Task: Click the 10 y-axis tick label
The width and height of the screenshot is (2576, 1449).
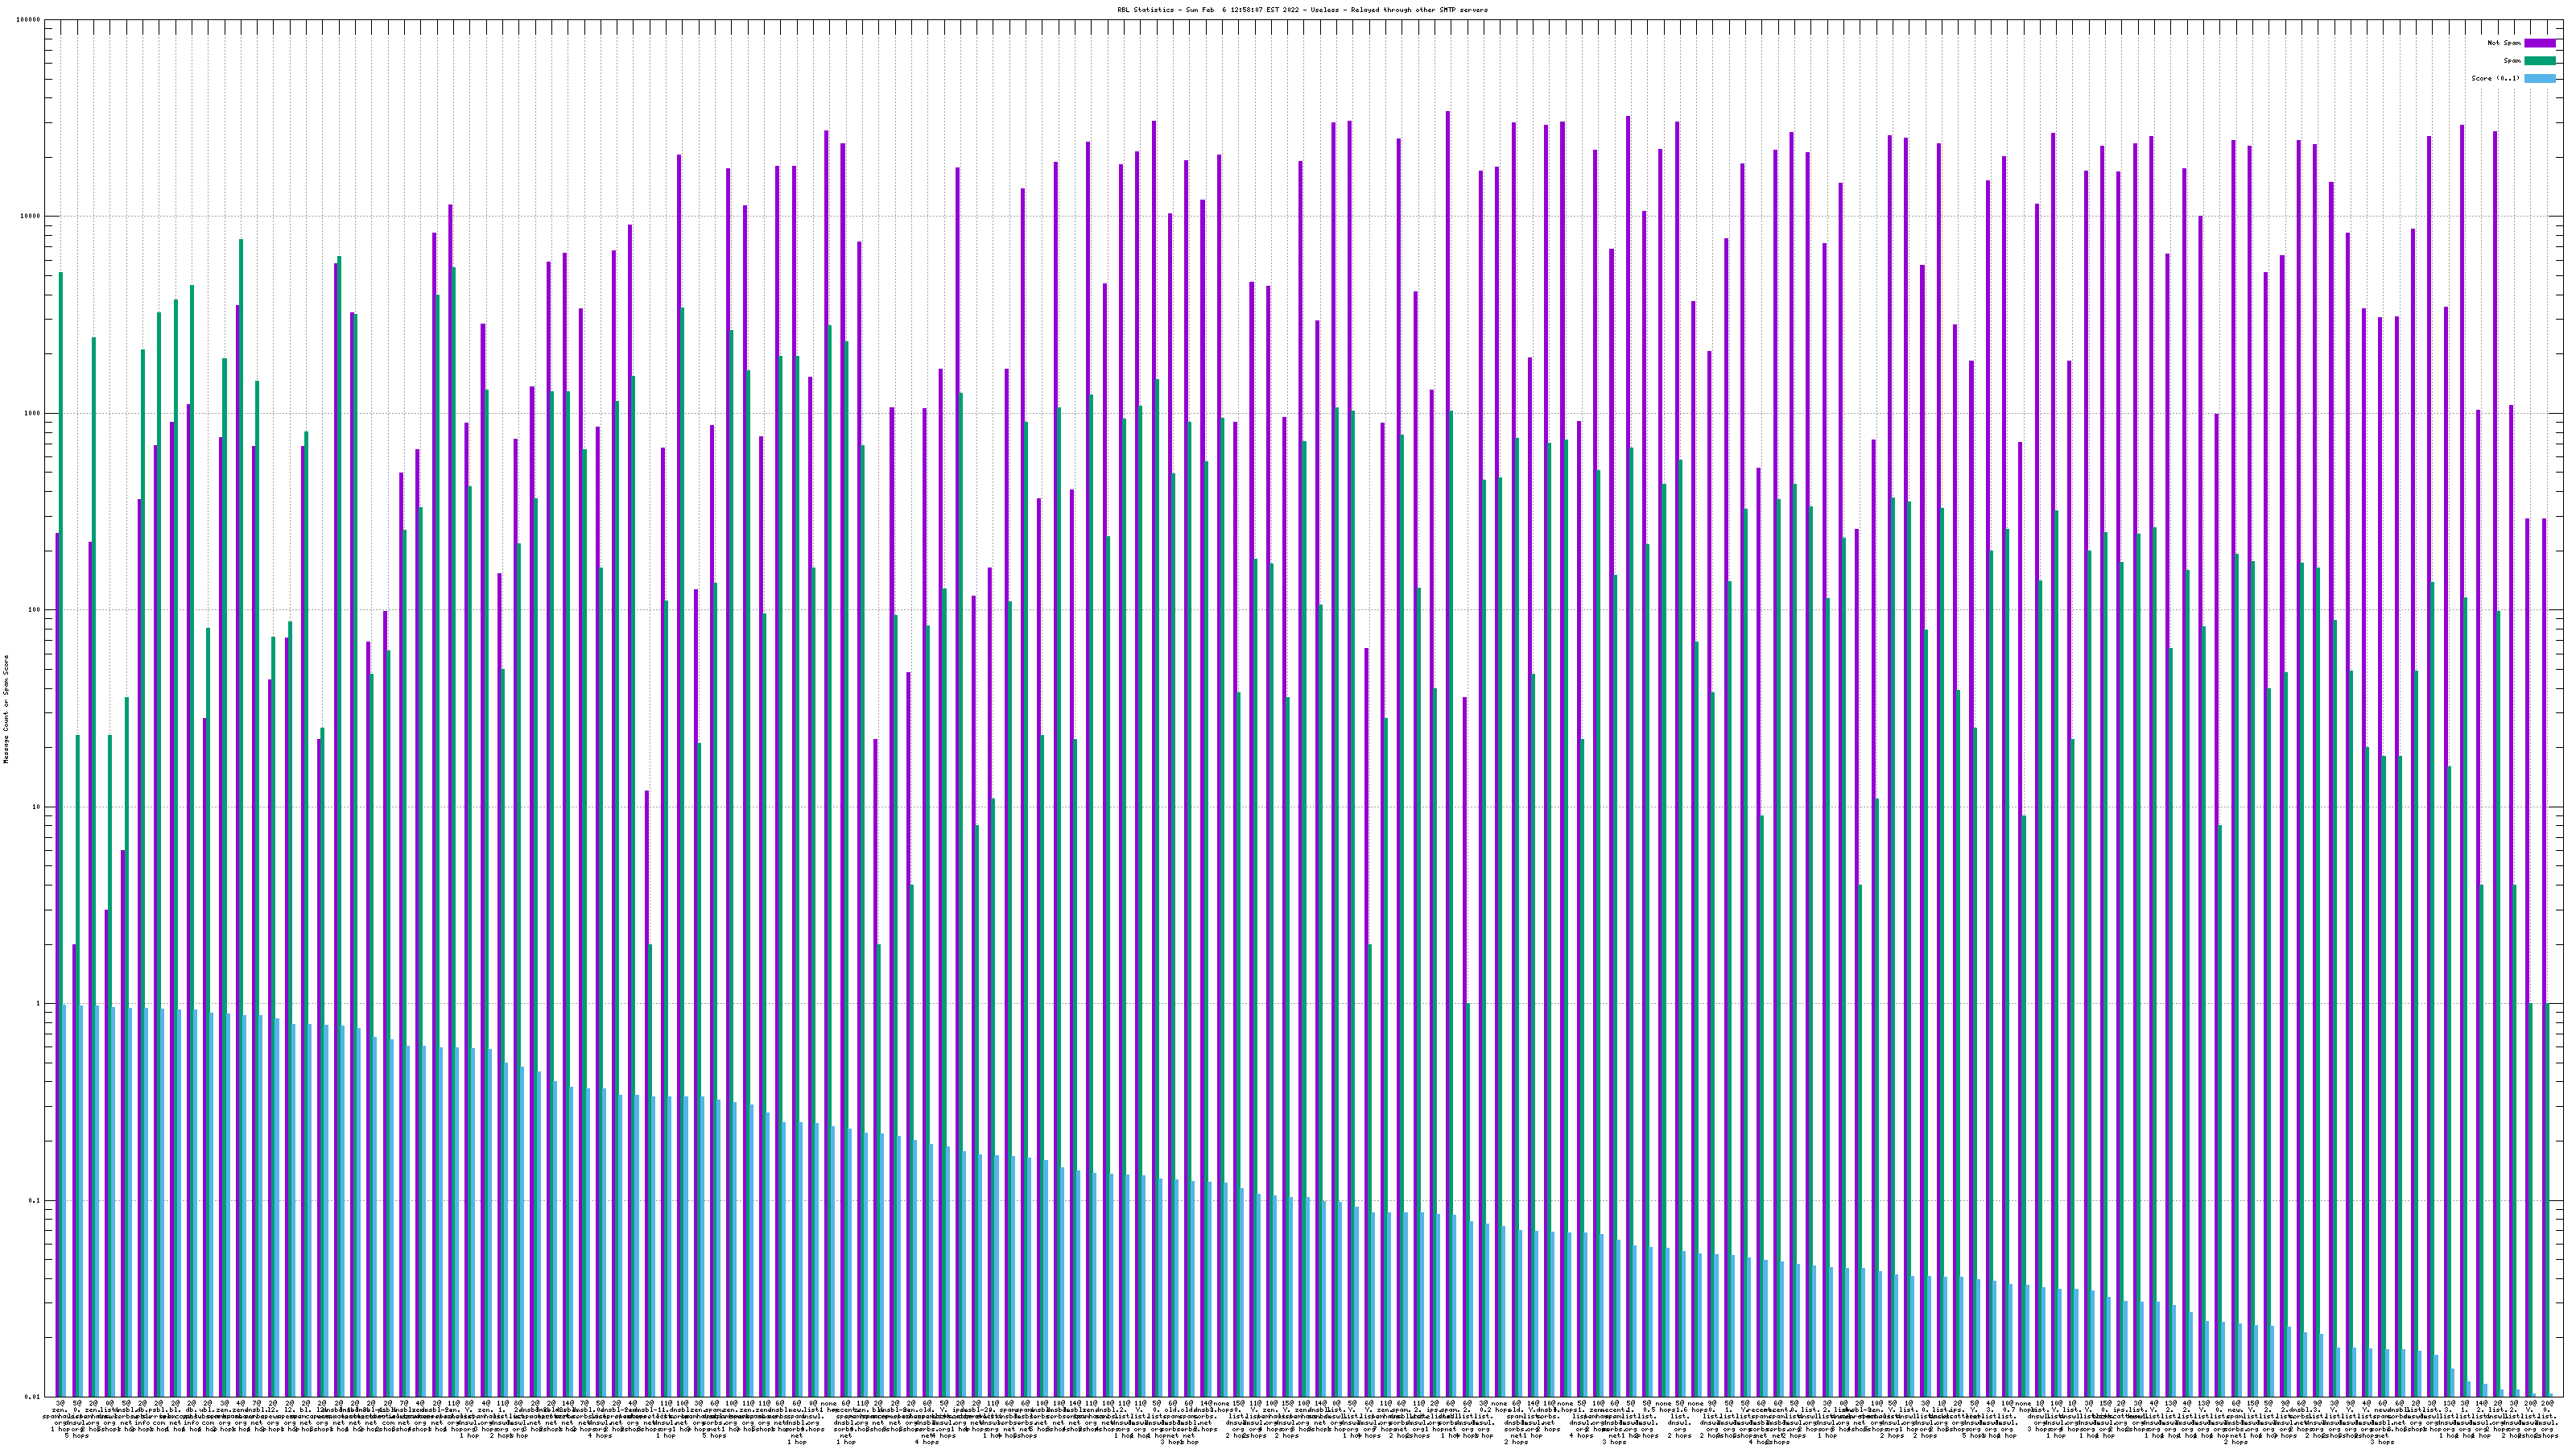Action: [37, 807]
